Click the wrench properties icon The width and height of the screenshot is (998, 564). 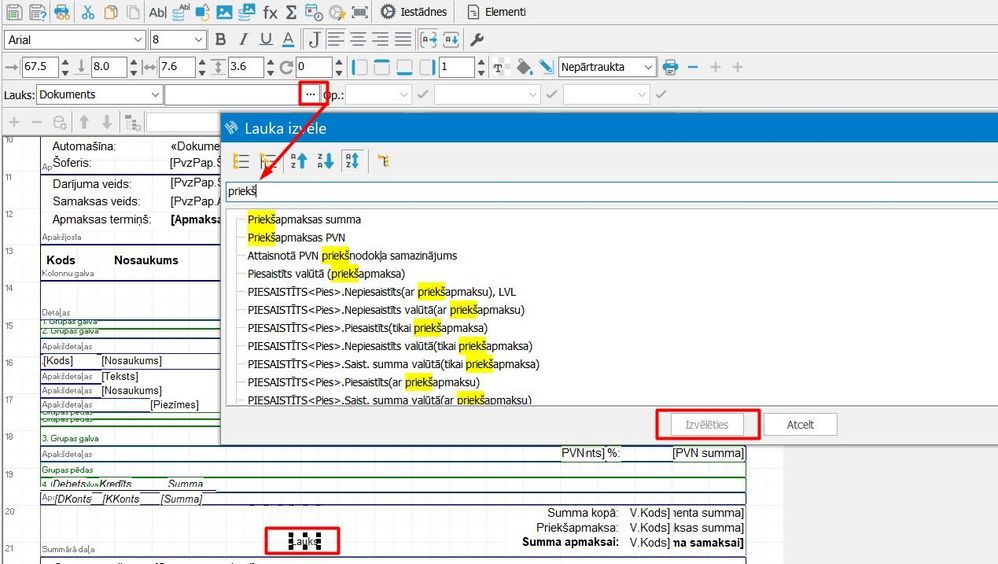[477, 39]
